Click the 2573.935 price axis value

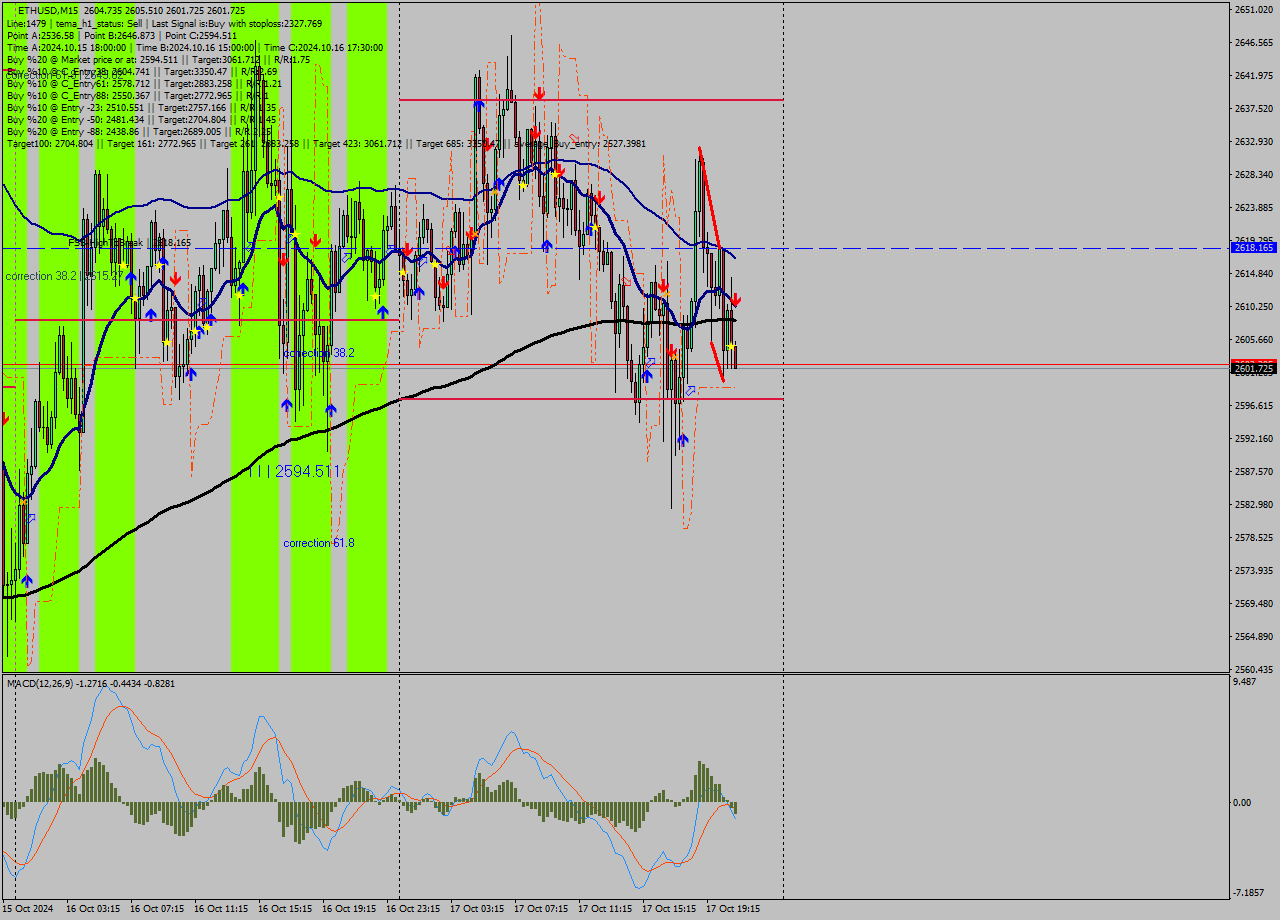[x=1253, y=570]
